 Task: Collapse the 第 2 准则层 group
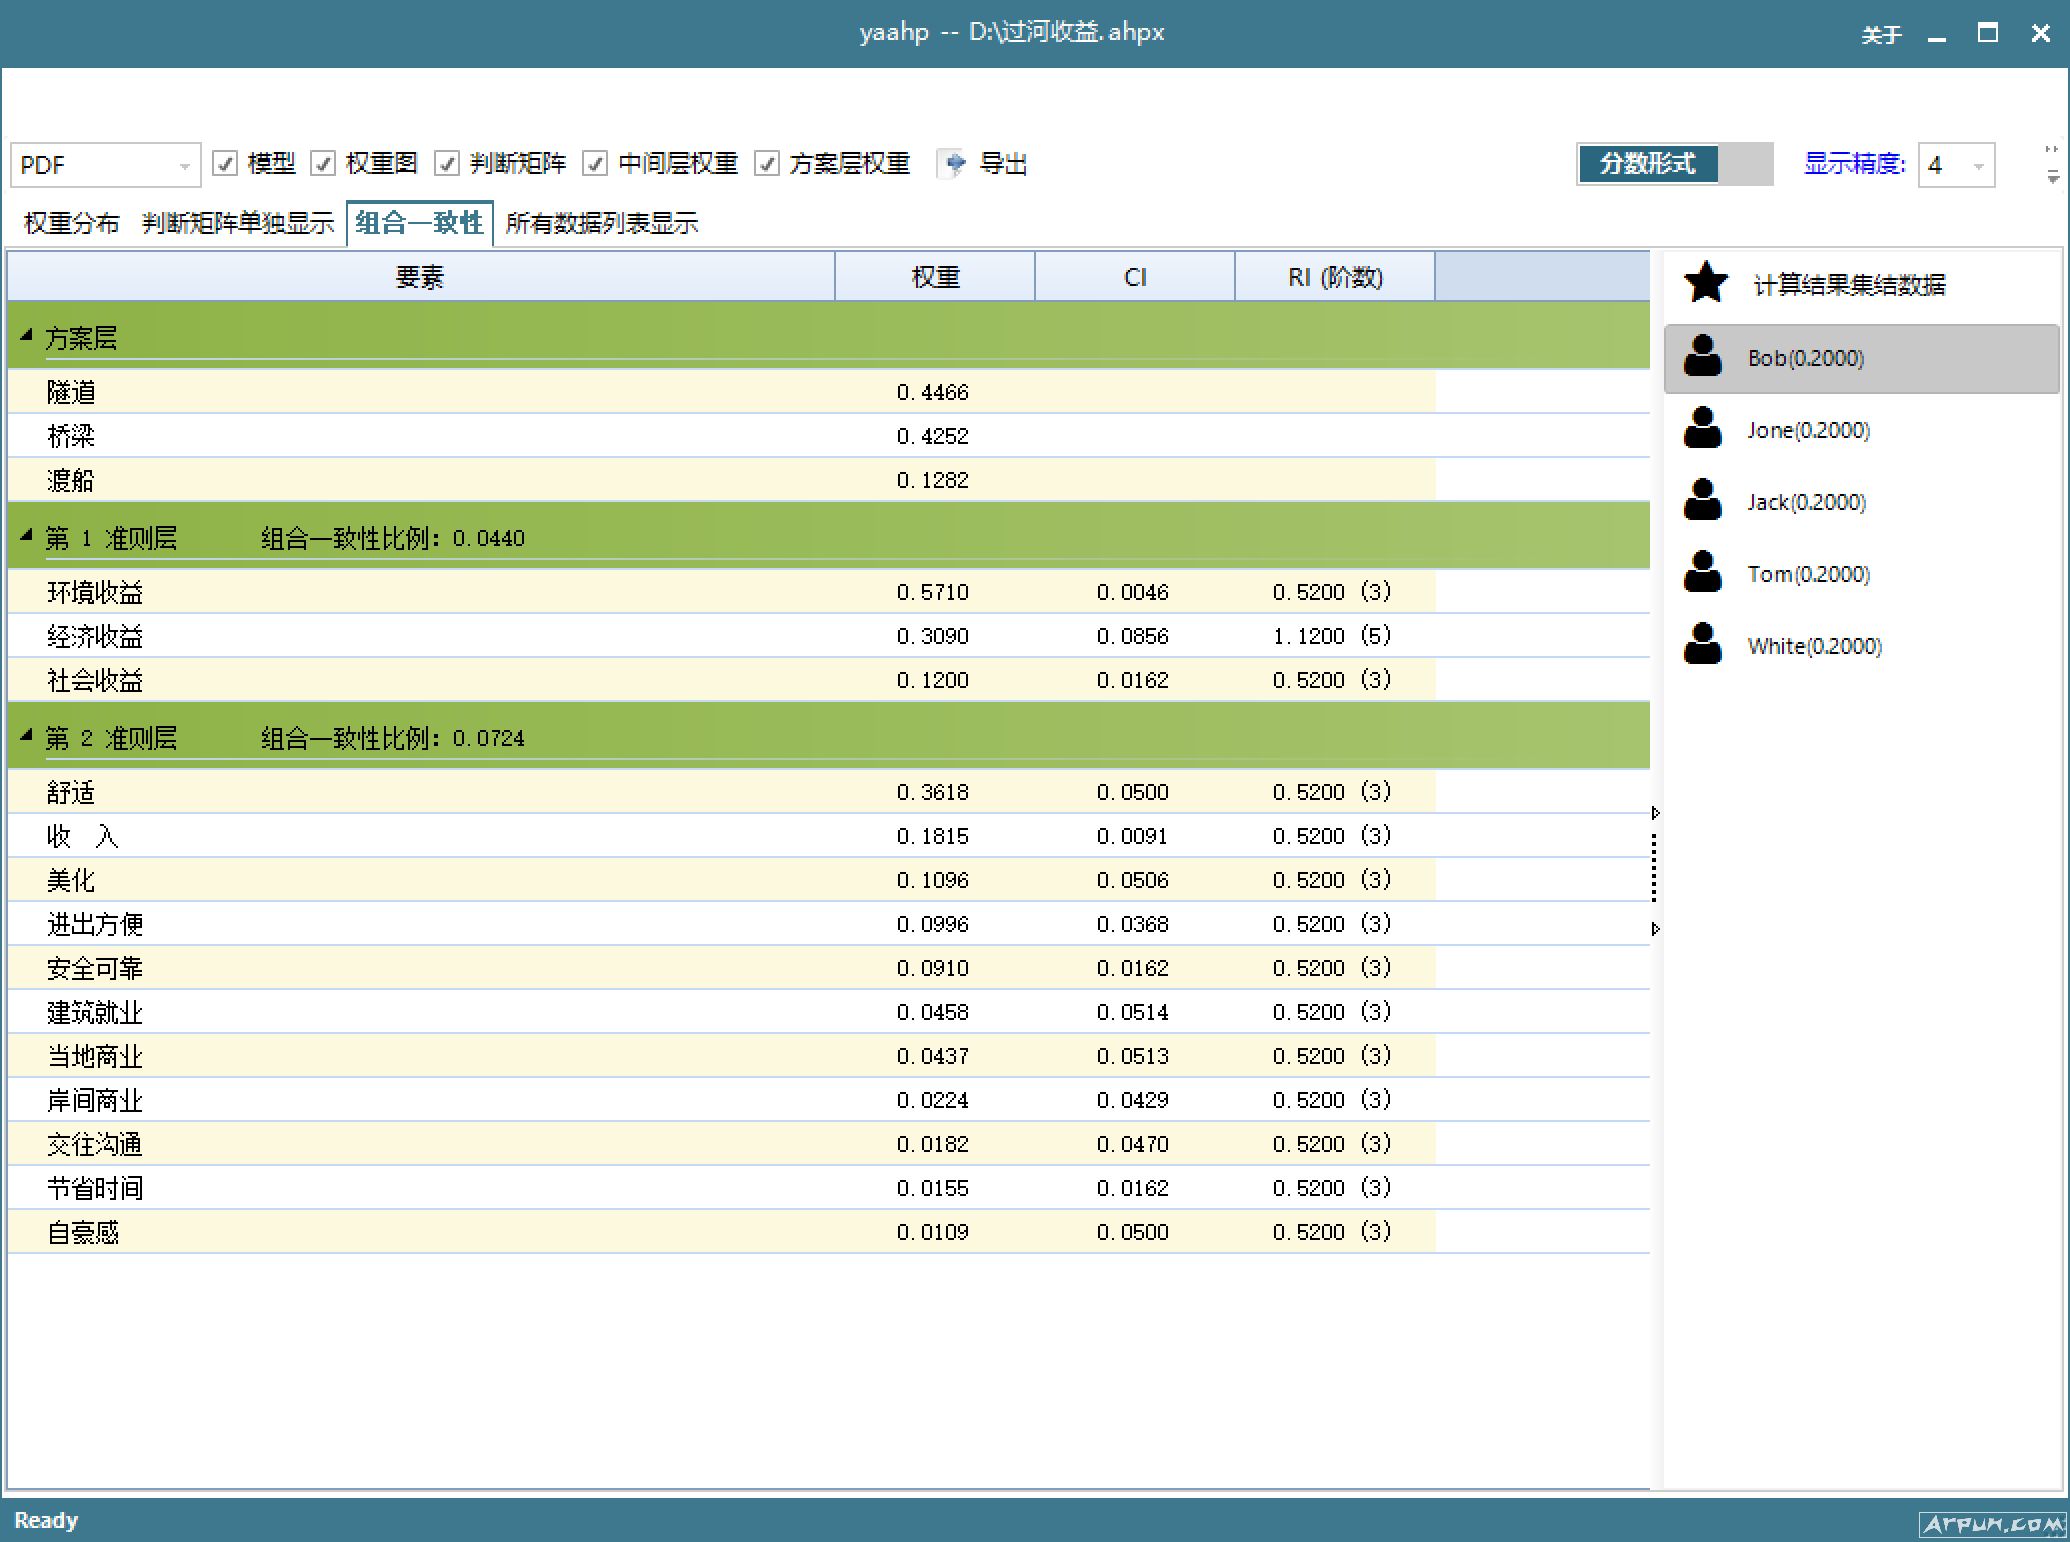click(26, 736)
